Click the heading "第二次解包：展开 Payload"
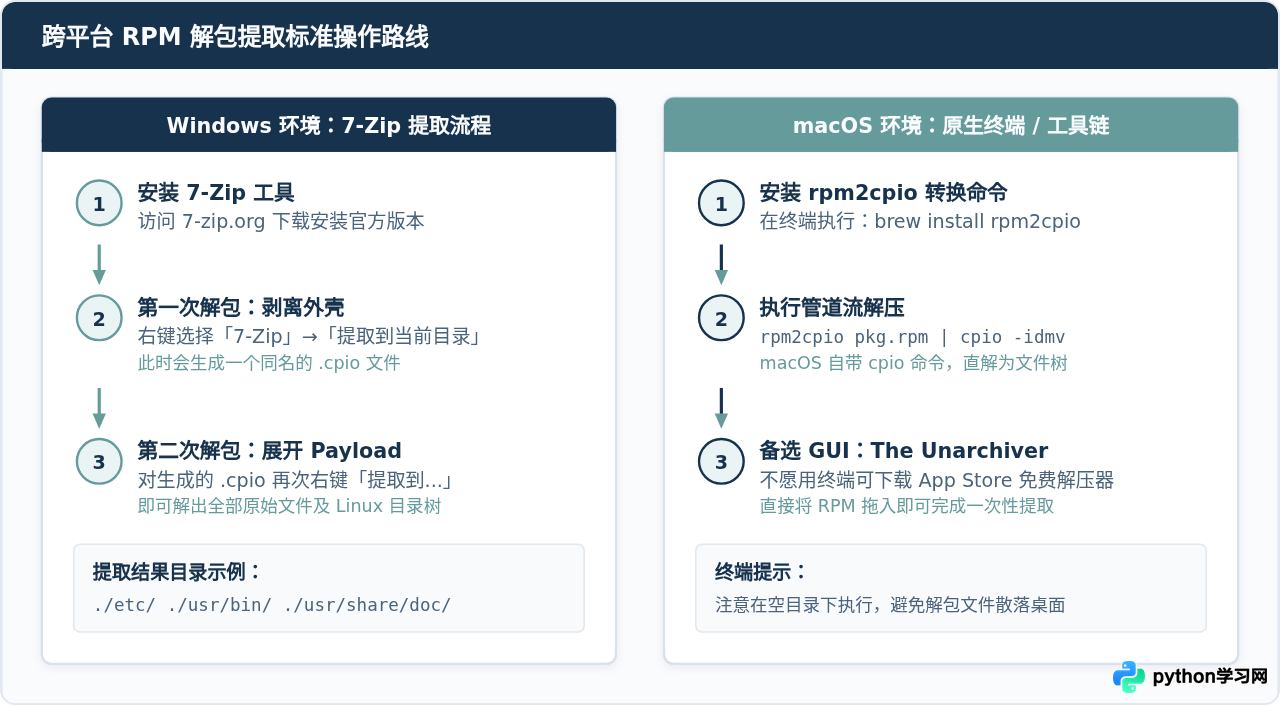 [269, 450]
